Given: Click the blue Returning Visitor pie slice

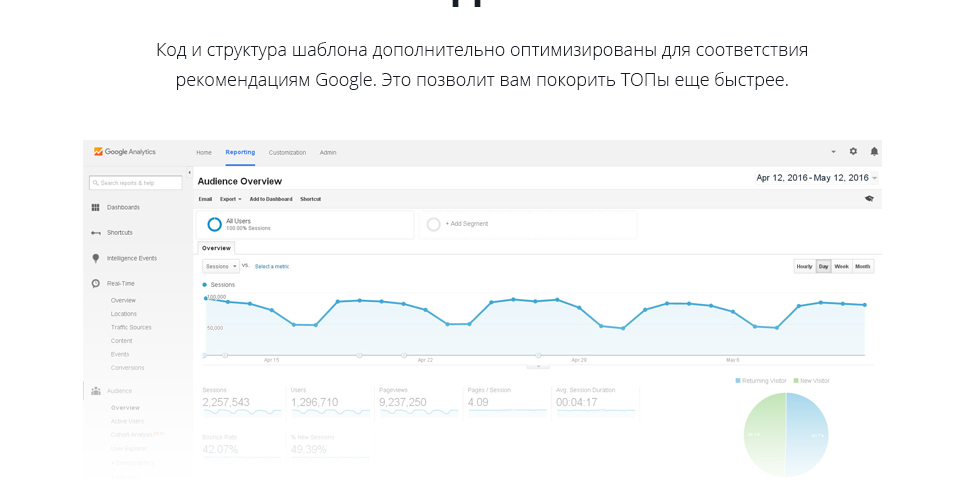Looking at the screenshot, I should [x=809, y=435].
